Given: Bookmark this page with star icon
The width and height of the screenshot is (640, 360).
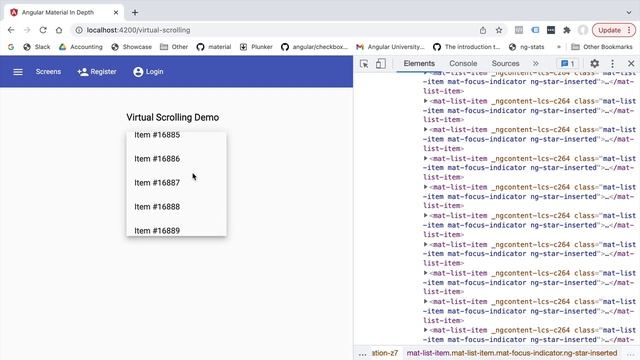Looking at the screenshot, I should [499, 30].
